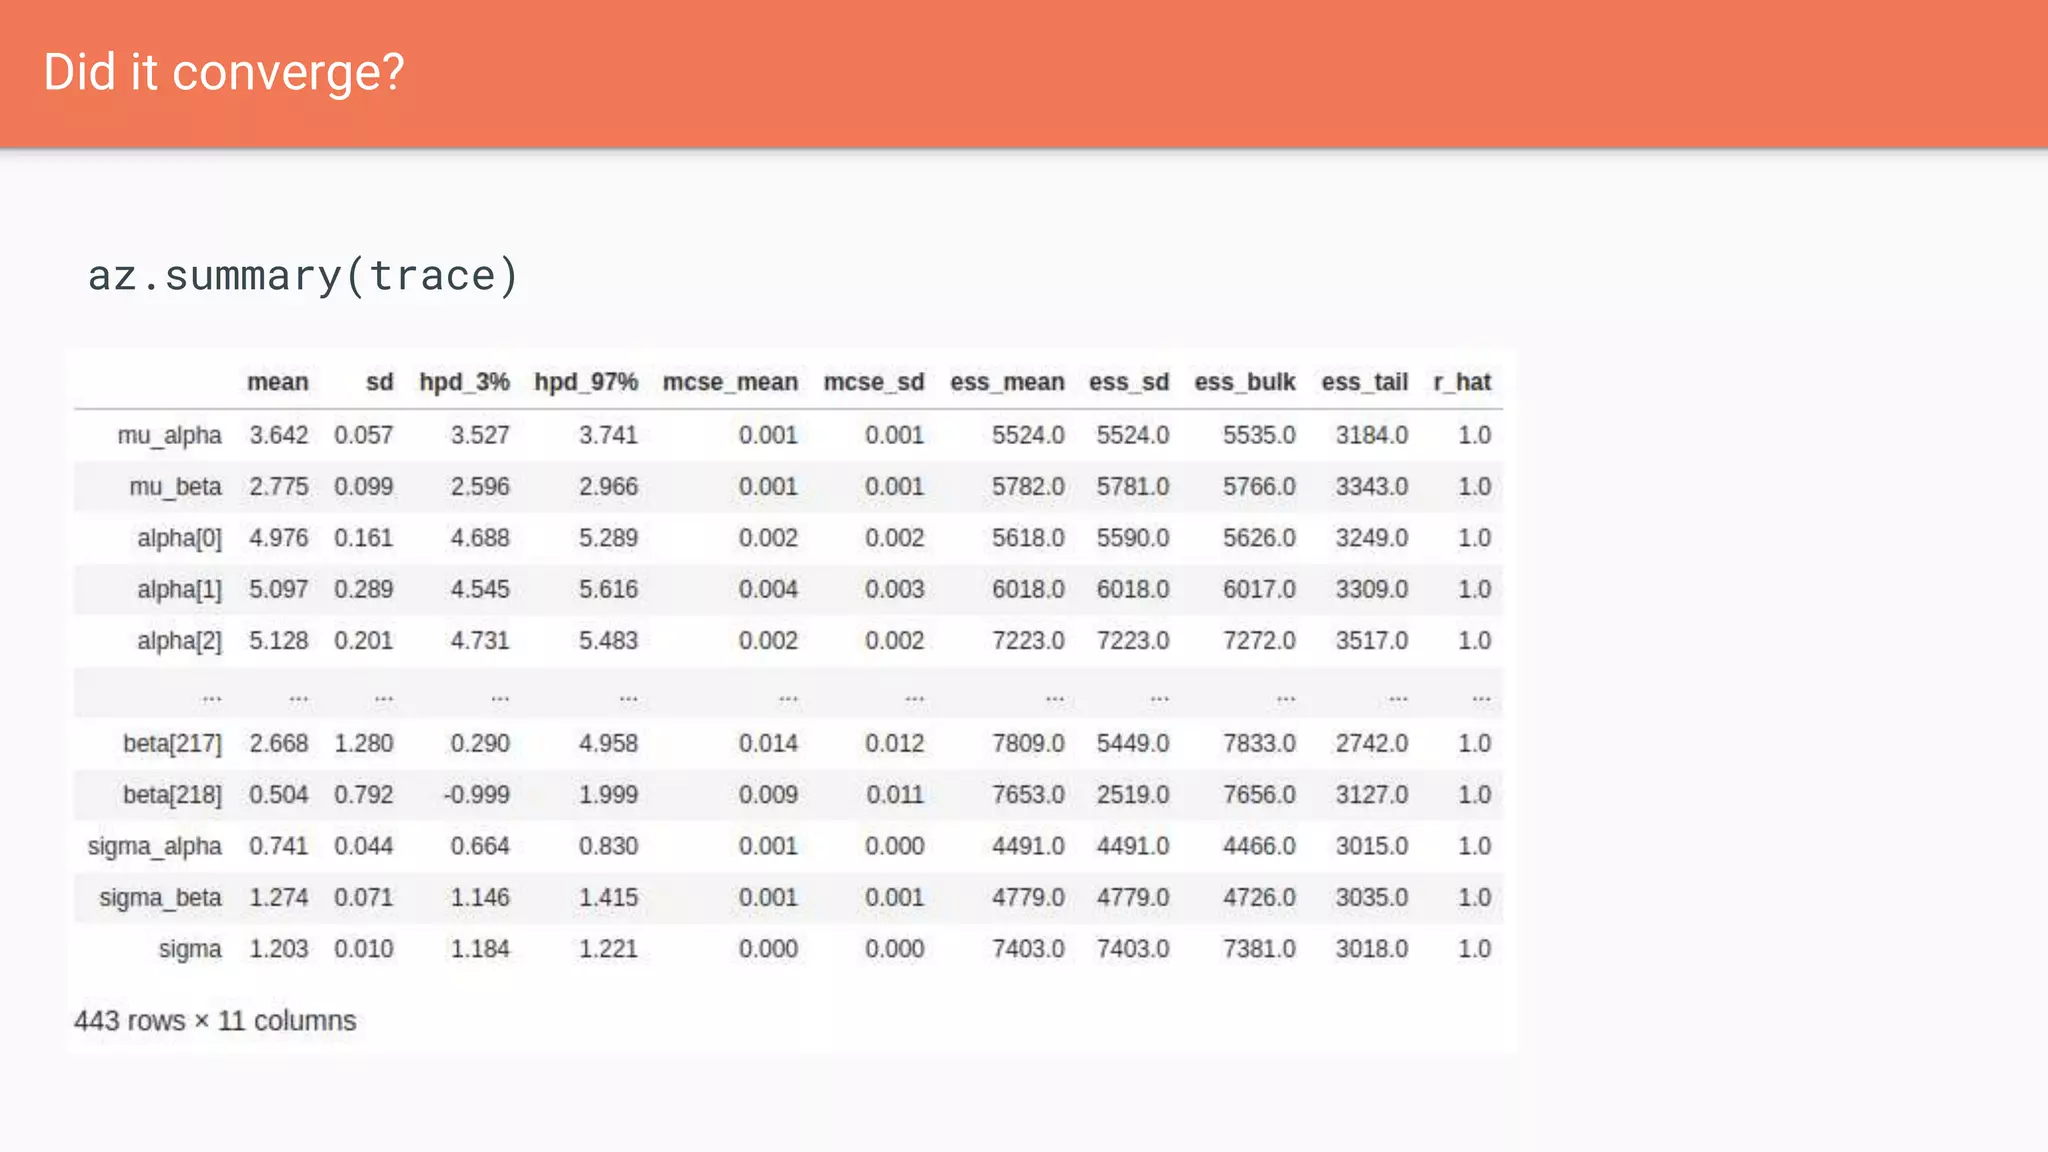The width and height of the screenshot is (2048, 1152).
Task: Select the mu_alpha row label
Action: [x=169, y=436]
